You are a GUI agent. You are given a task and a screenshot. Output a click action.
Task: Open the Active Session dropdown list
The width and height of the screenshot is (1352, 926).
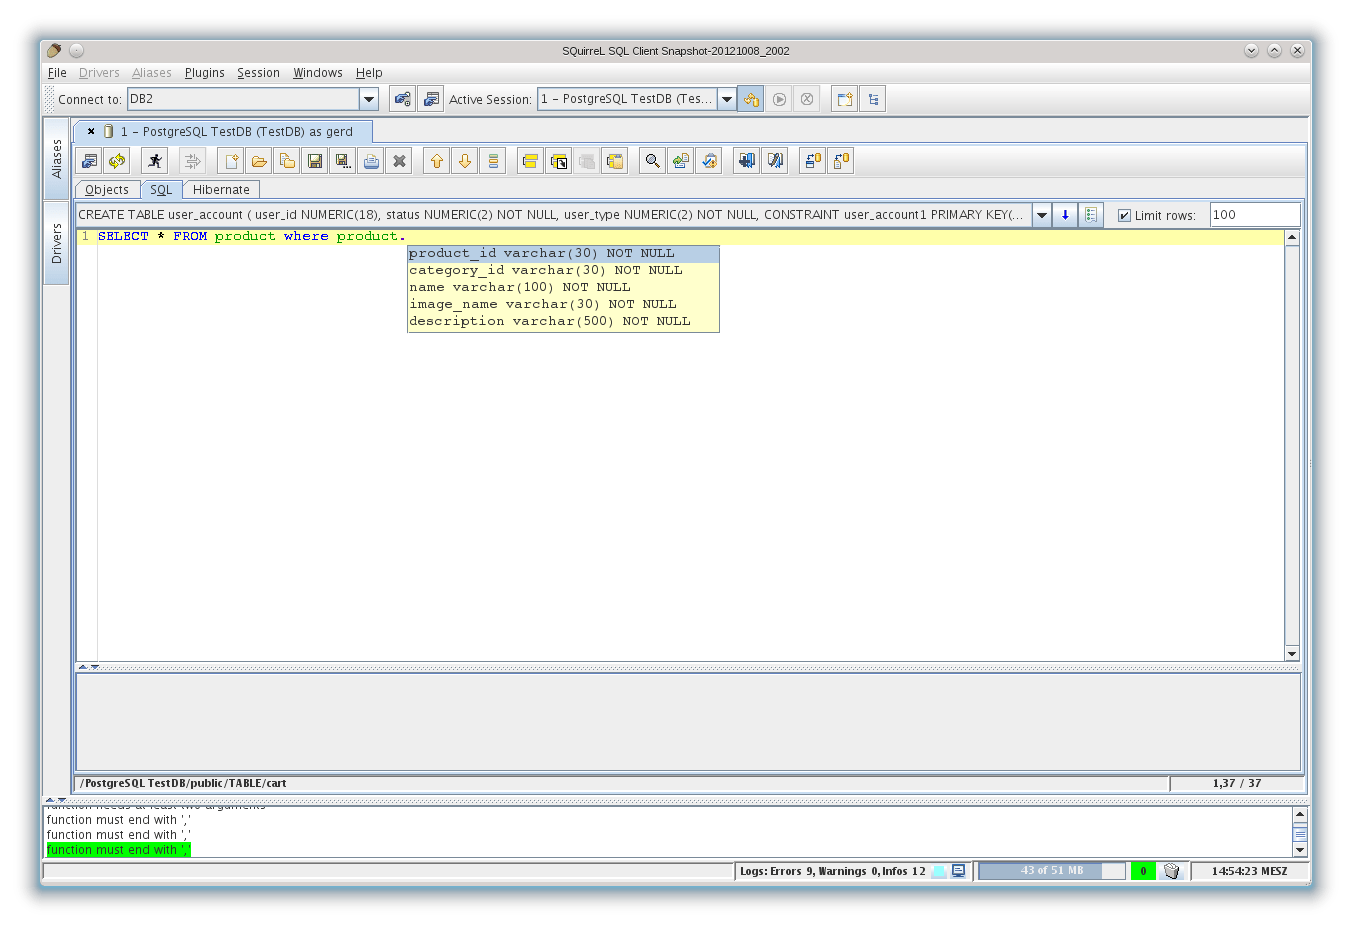pyautogui.click(x=727, y=98)
